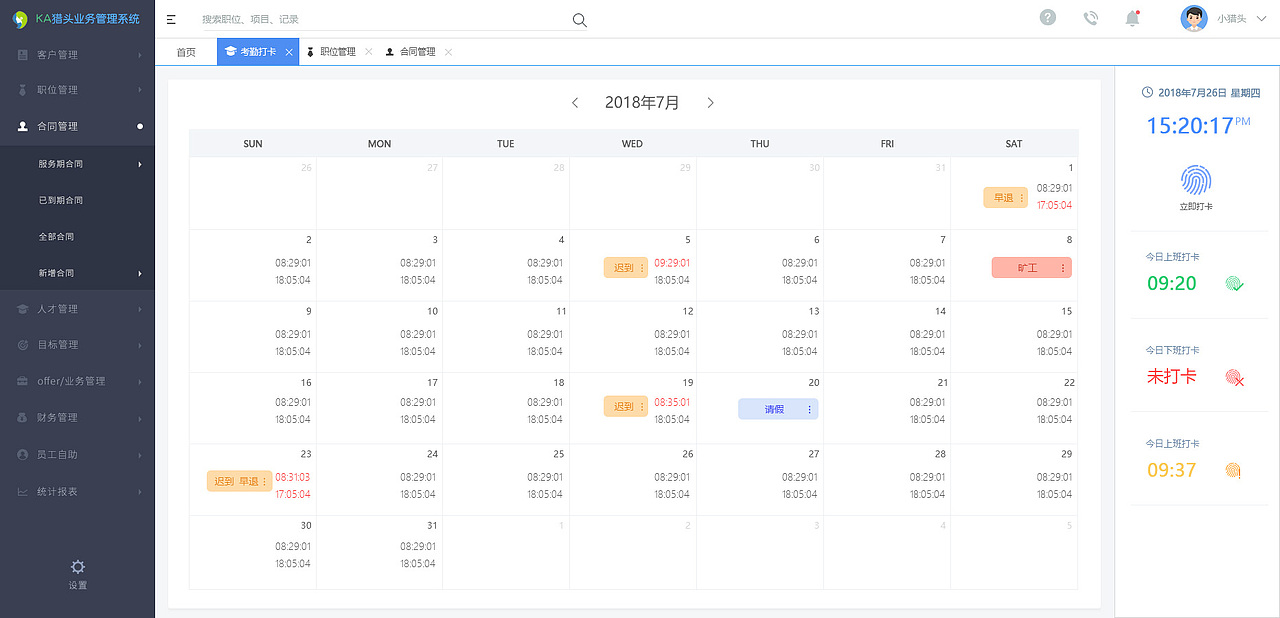The width and height of the screenshot is (1280, 618).
Task: Close the 考勤打卡 tab
Action: (x=289, y=52)
